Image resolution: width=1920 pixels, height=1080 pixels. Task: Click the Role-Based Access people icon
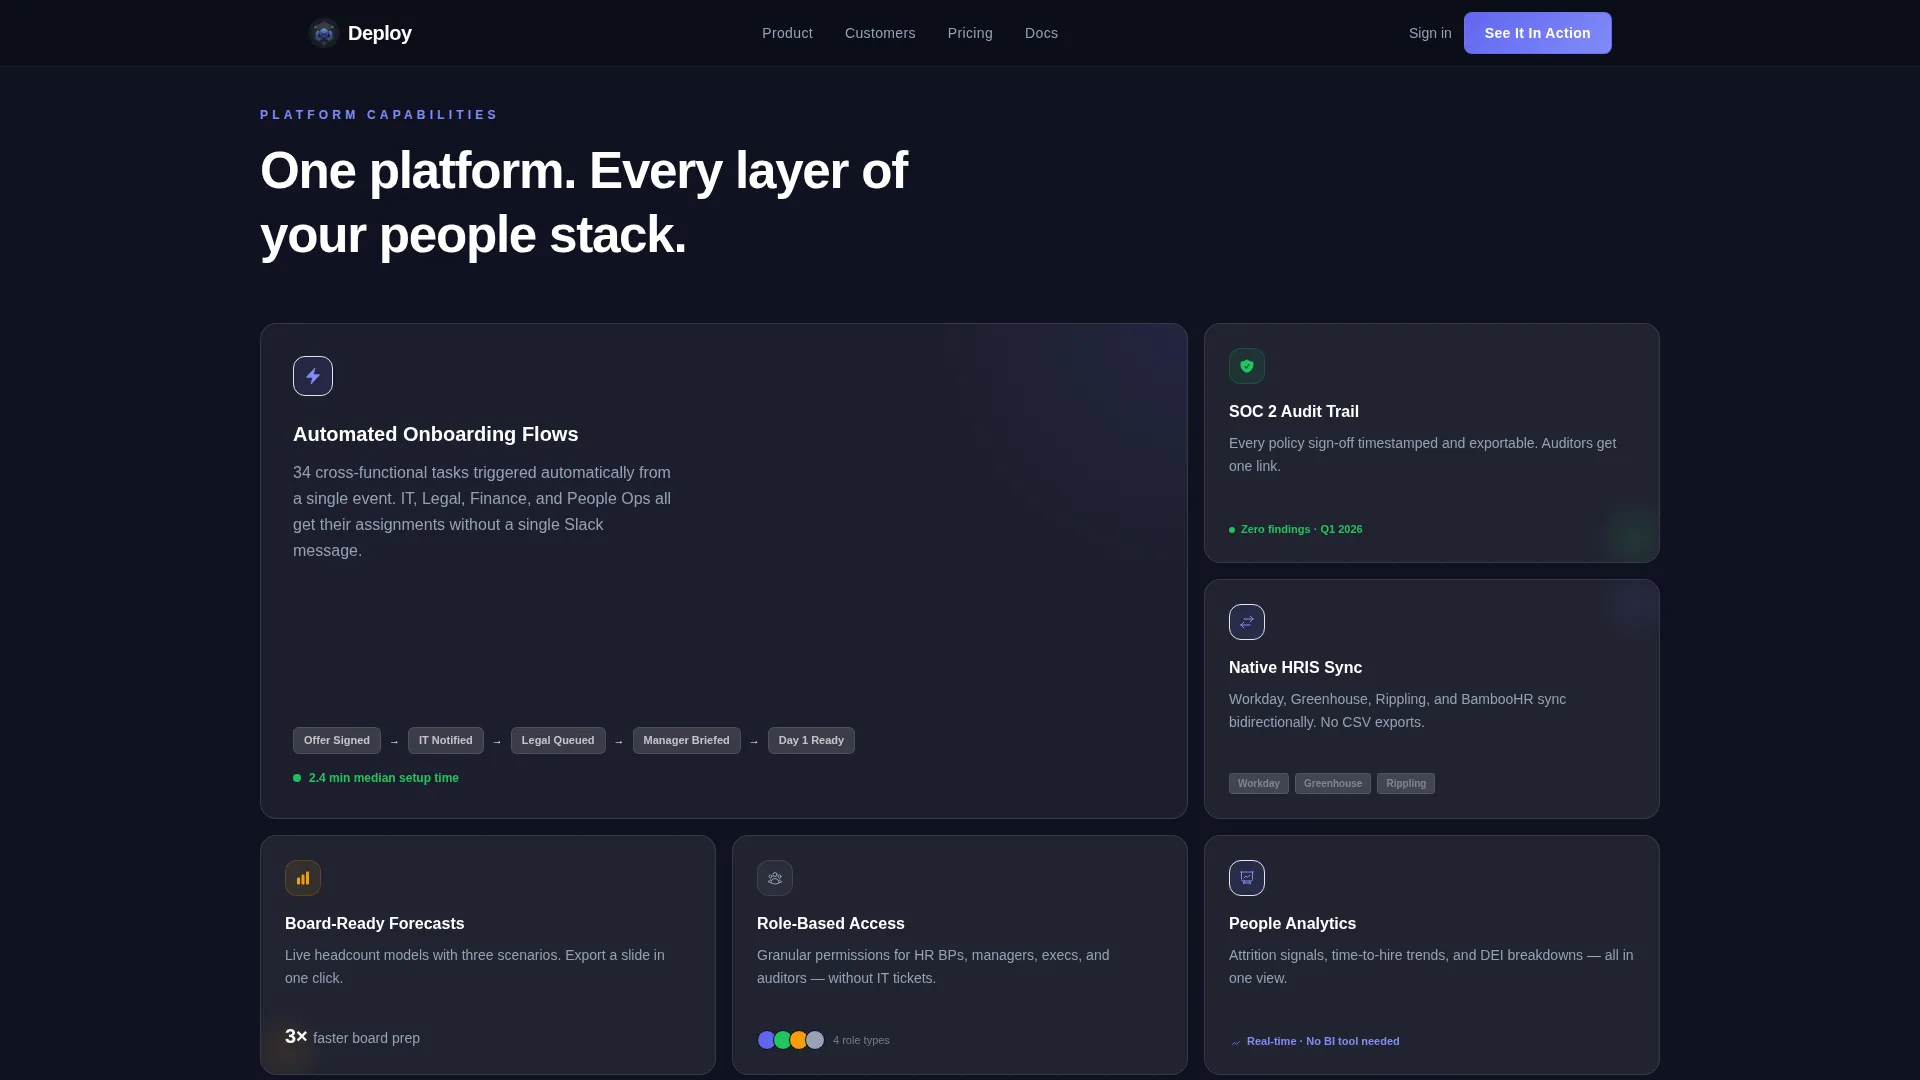(775, 878)
